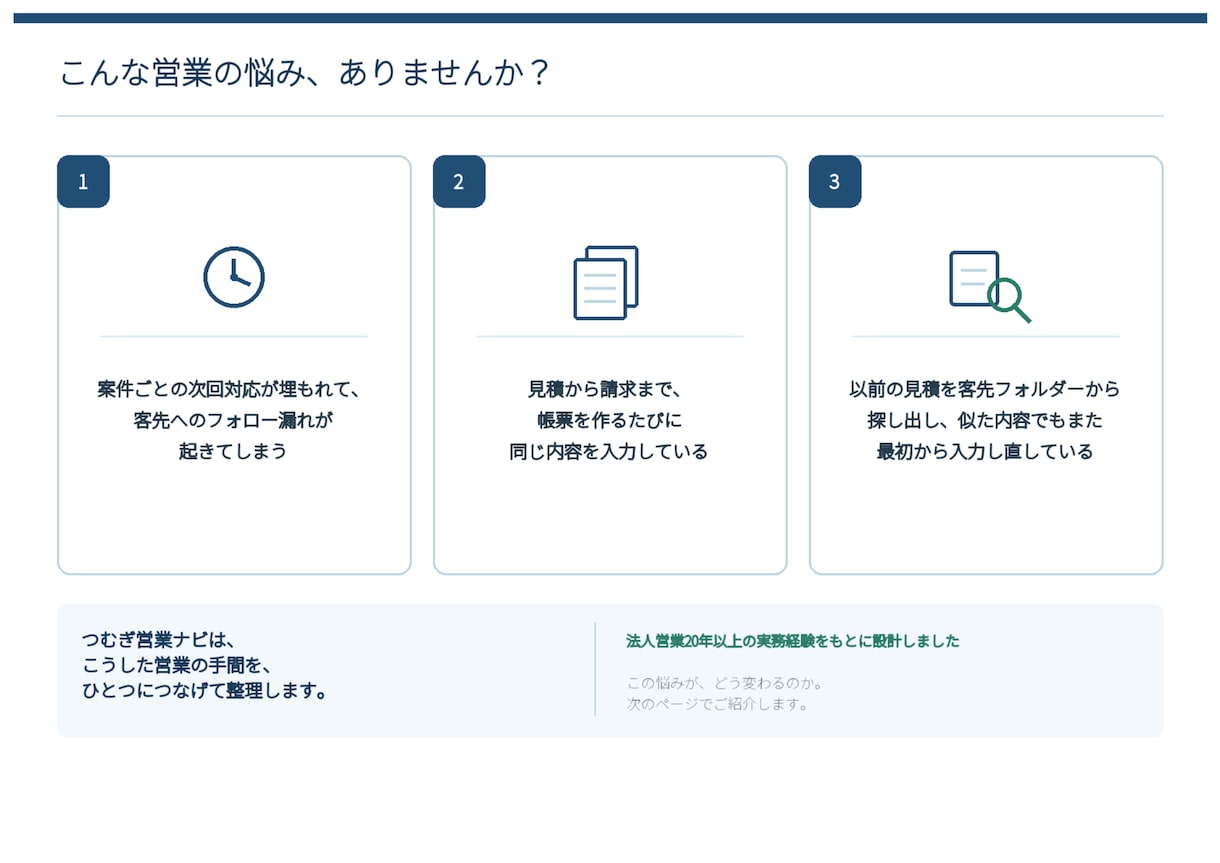Click the number 1 badge
Image resolution: width=1220 pixels, height=863 pixels.
click(83, 182)
